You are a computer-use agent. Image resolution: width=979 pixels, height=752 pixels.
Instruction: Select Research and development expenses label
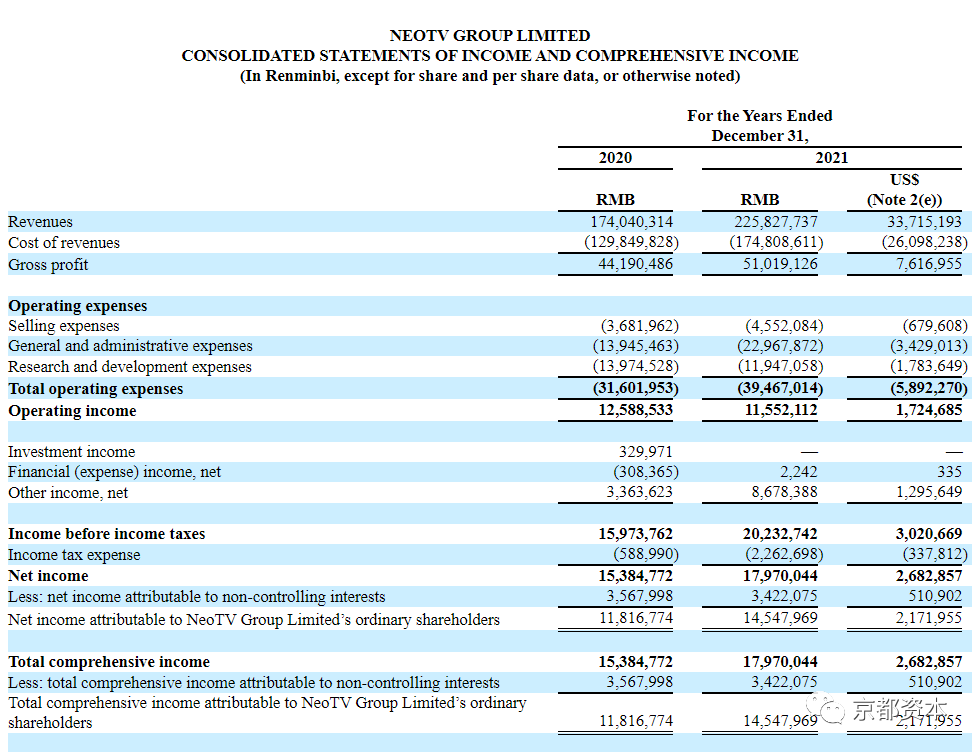pos(130,367)
